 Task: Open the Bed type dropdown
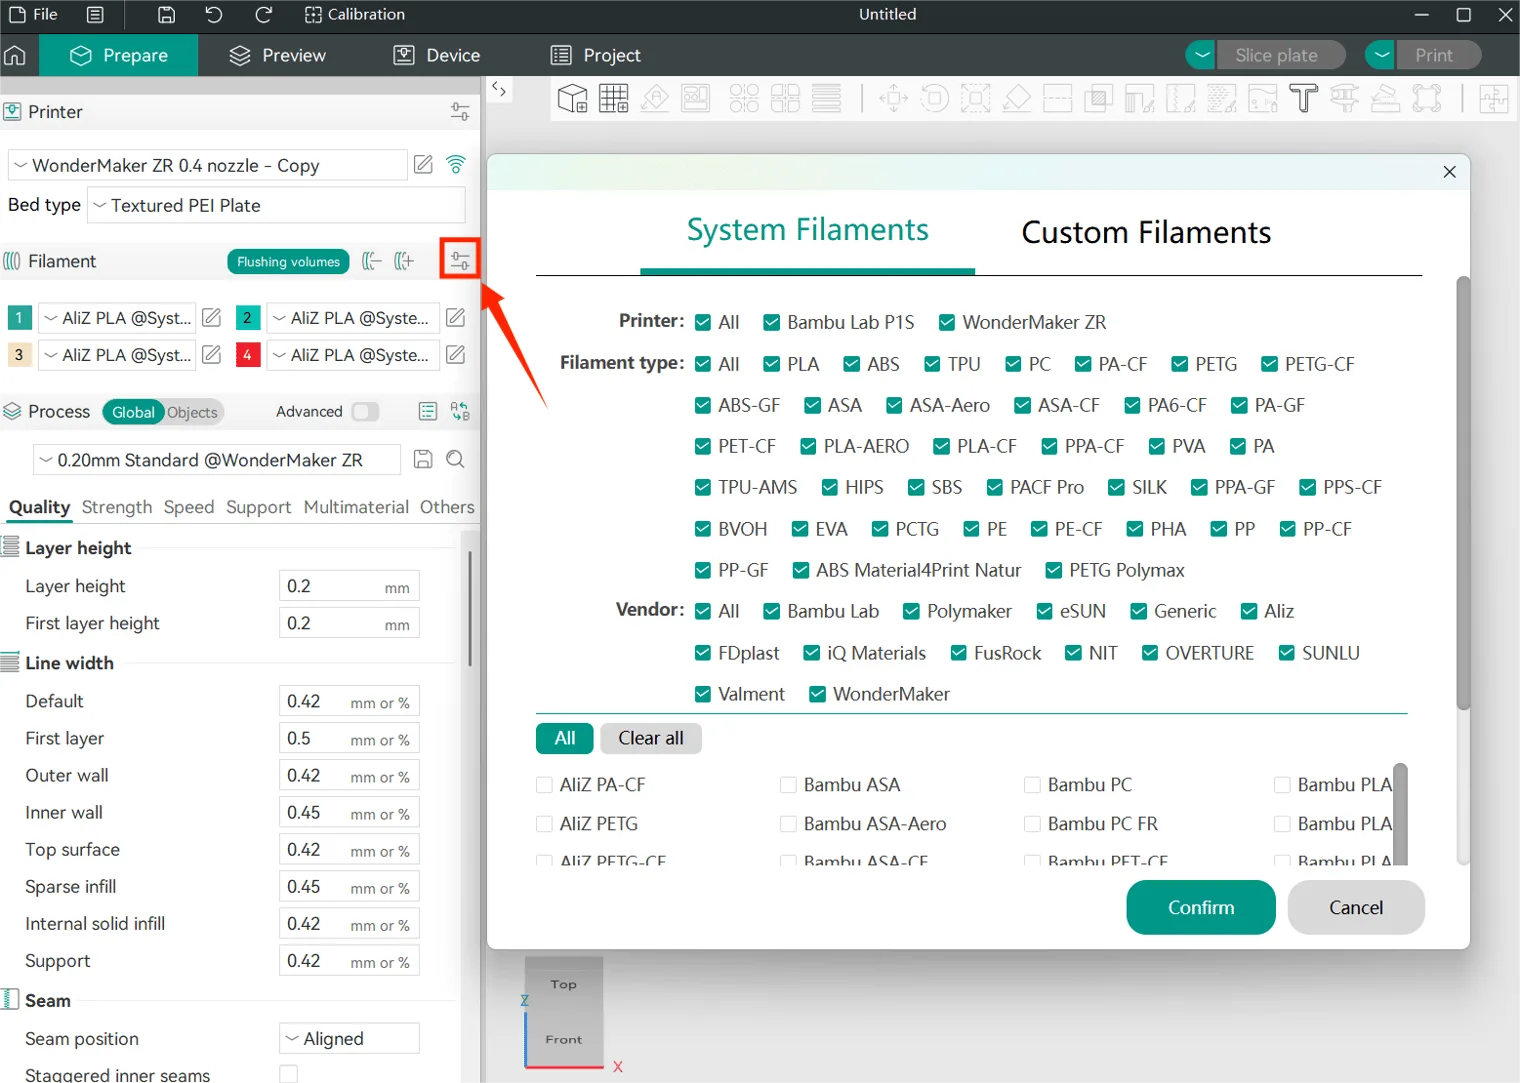(x=276, y=205)
